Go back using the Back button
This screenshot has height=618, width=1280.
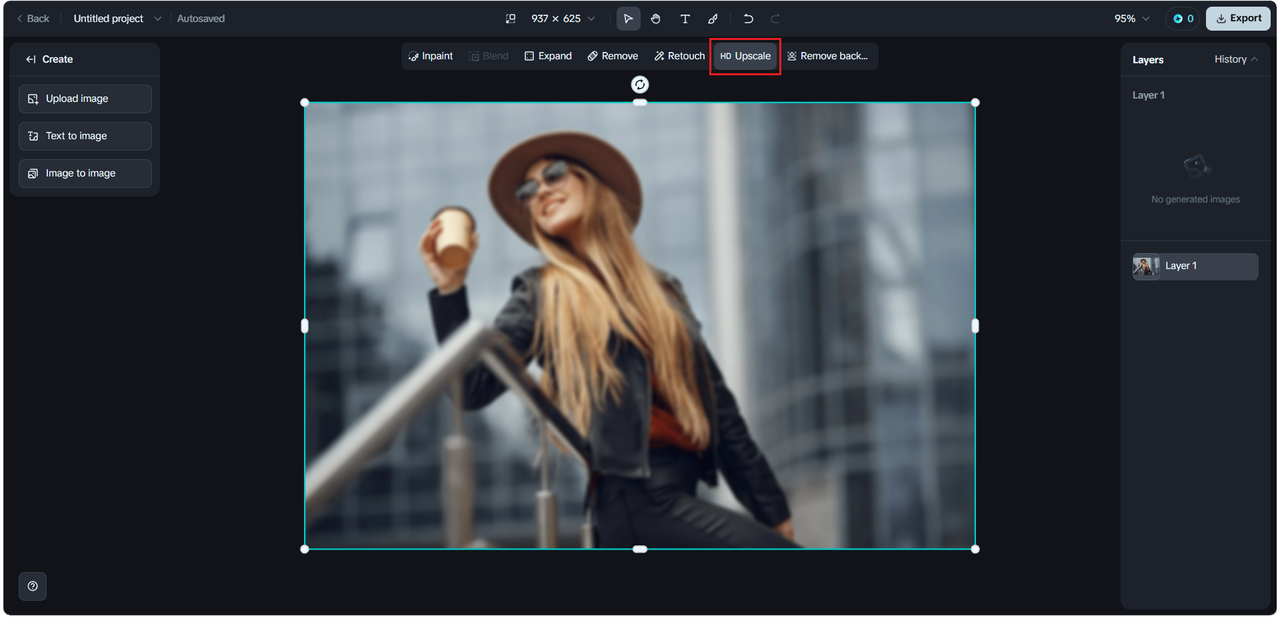(x=33, y=18)
